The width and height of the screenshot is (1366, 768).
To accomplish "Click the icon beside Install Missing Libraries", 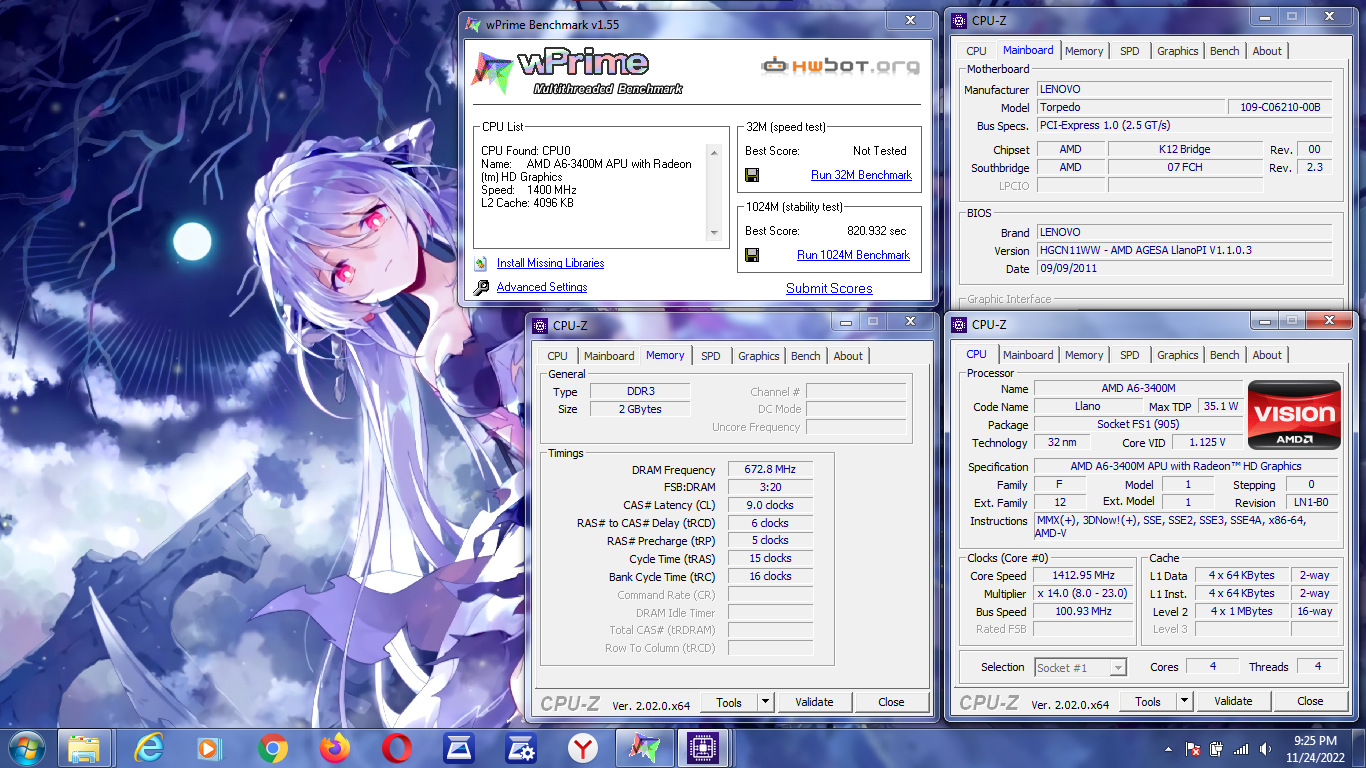I will [482, 263].
